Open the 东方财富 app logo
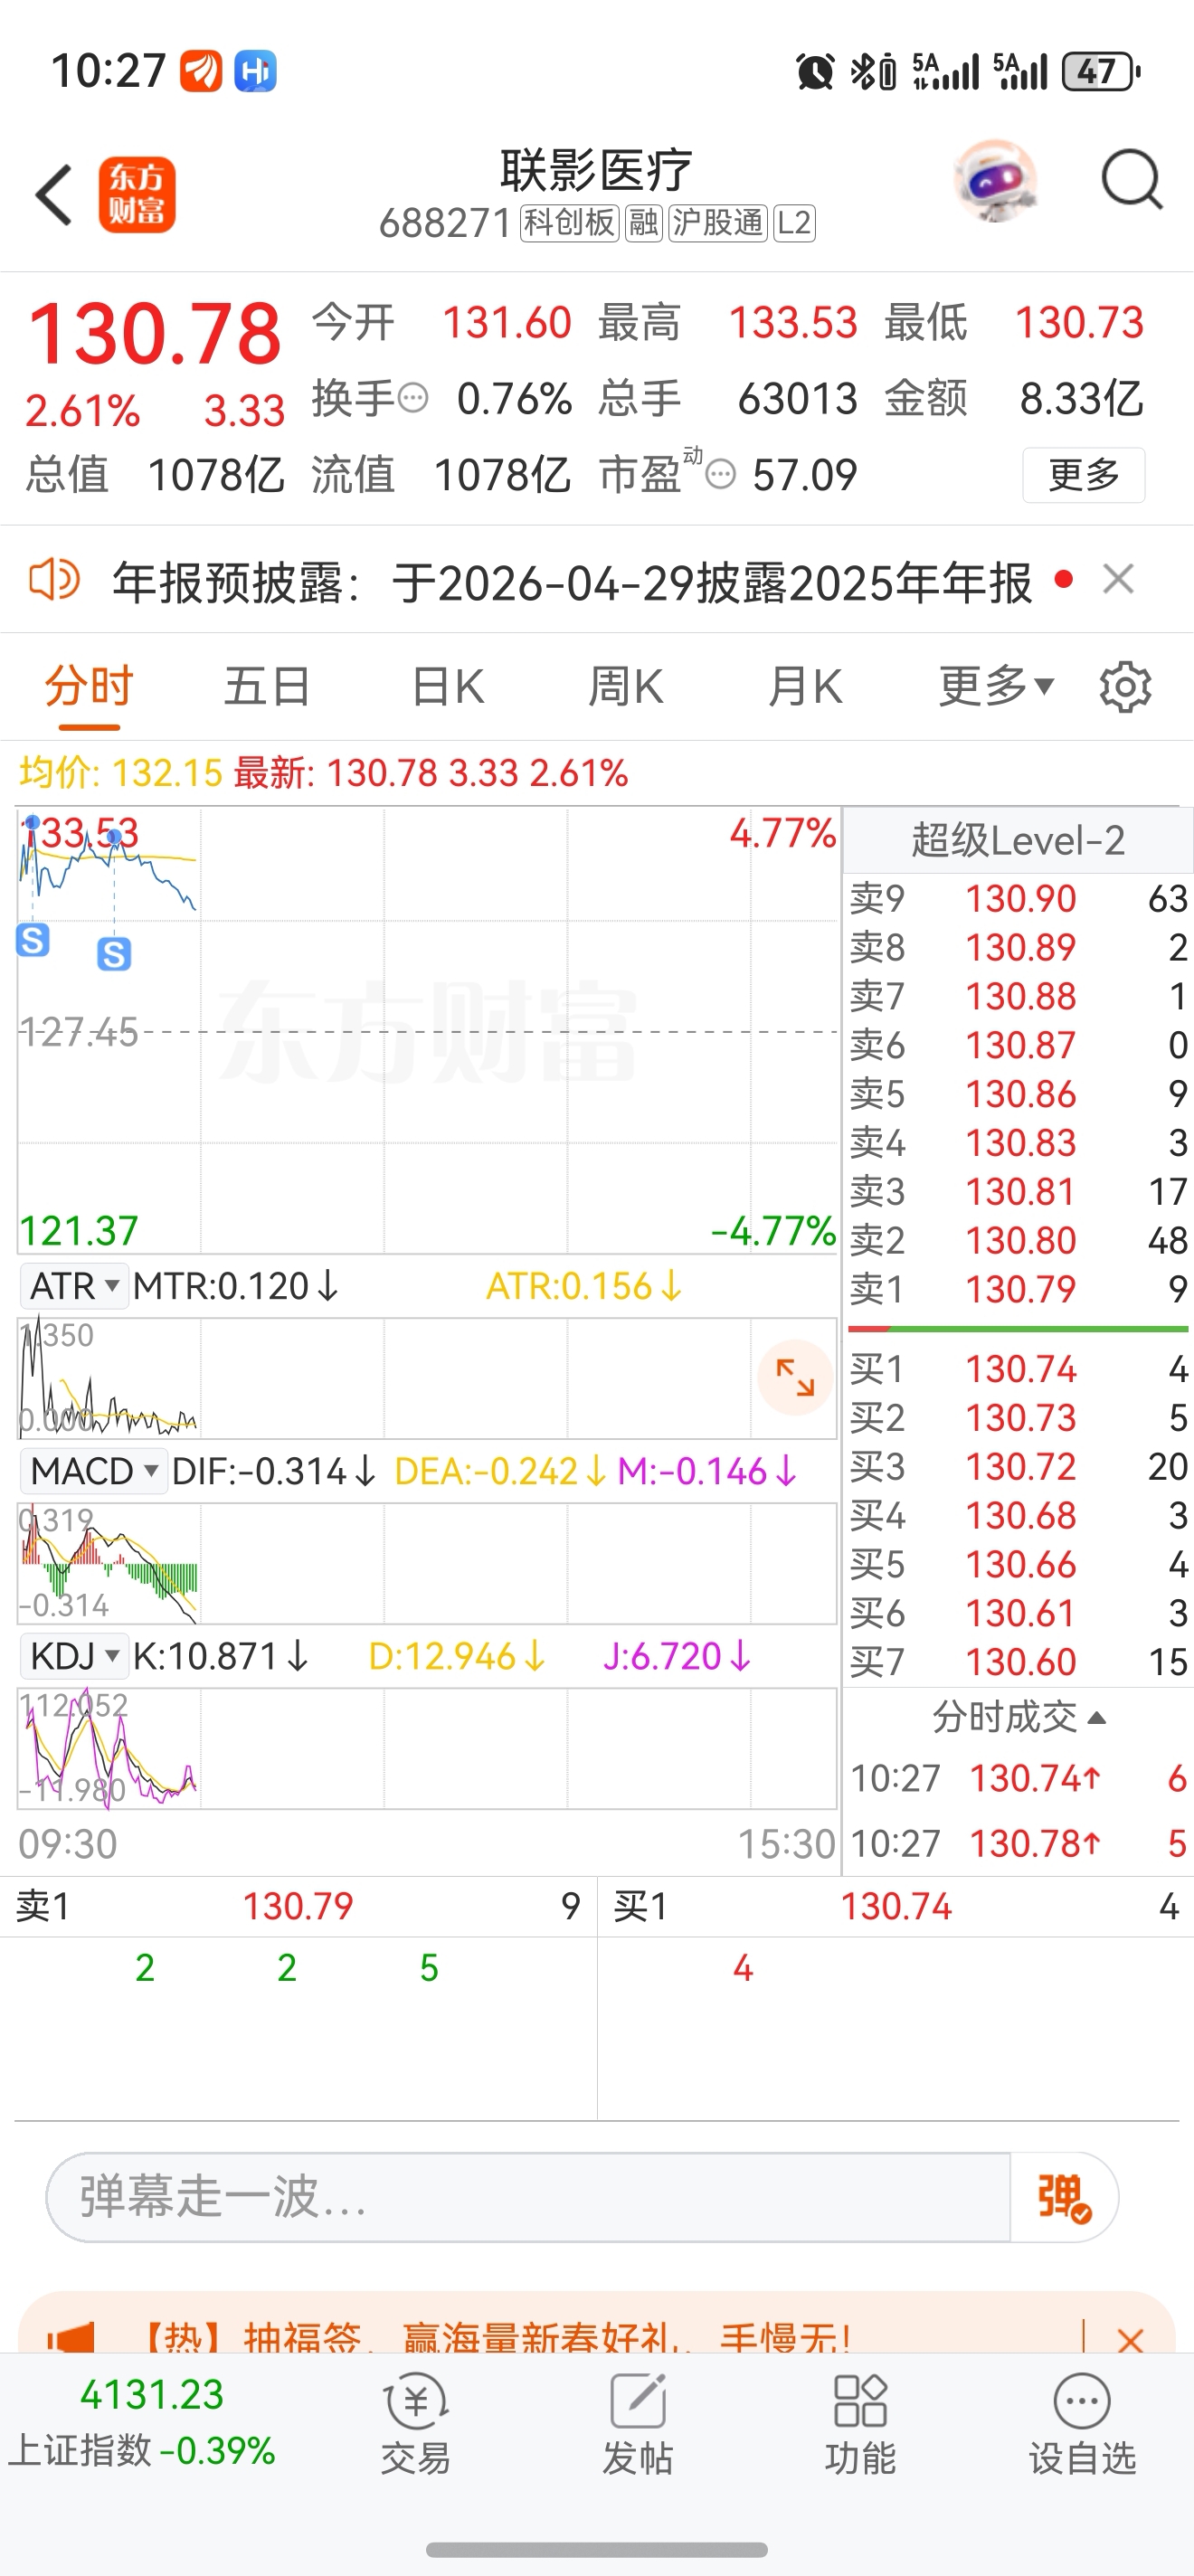Image resolution: width=1194 pixels, height=2576 pixels. pos(137,195)
